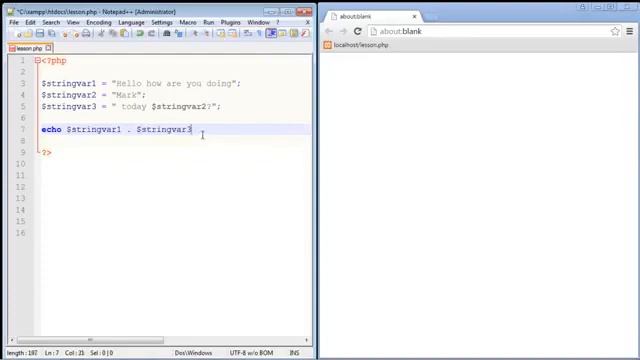Open the localhost/lesson.php bookmark

coord(356,45)
